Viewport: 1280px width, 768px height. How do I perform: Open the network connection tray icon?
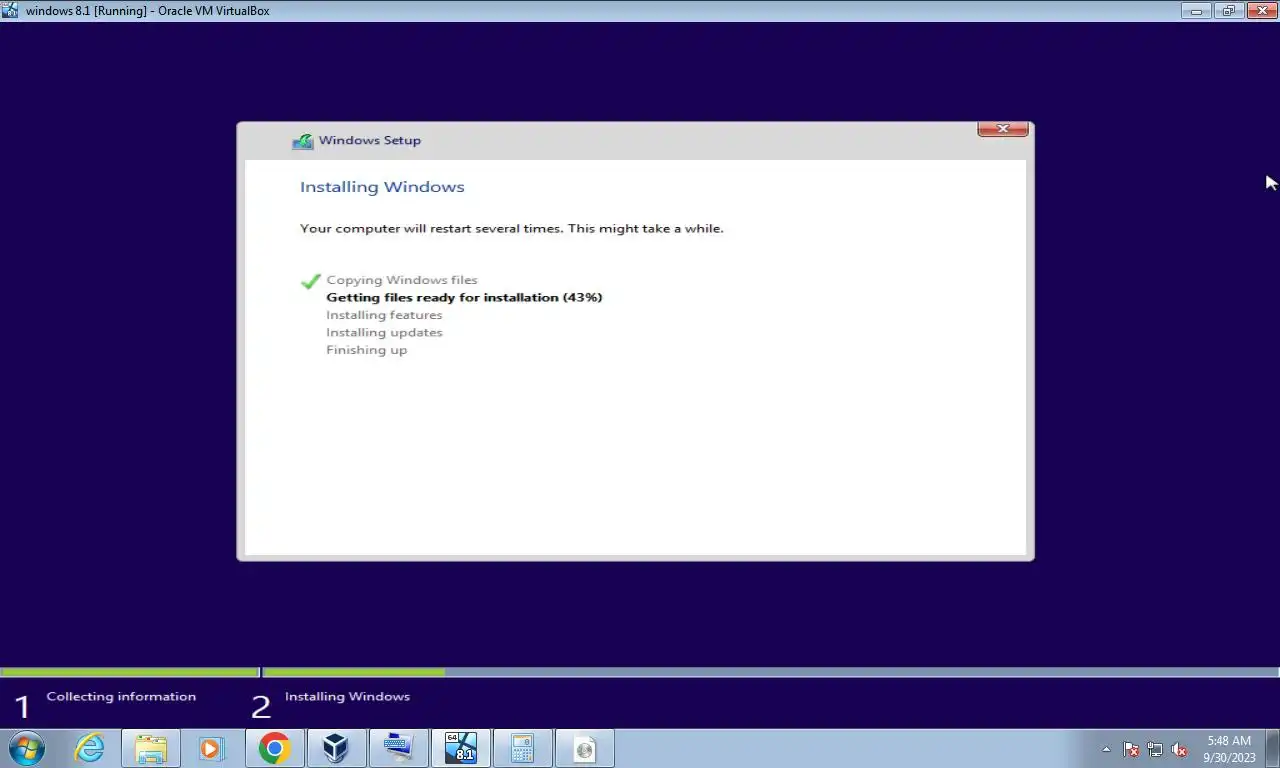point(1155,749)
